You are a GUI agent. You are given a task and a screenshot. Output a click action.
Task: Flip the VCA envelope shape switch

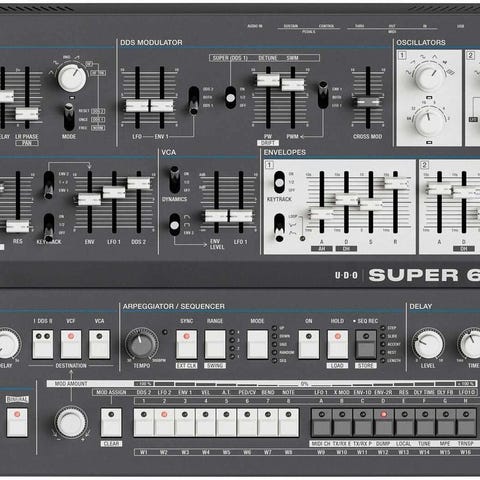(174, 225)
